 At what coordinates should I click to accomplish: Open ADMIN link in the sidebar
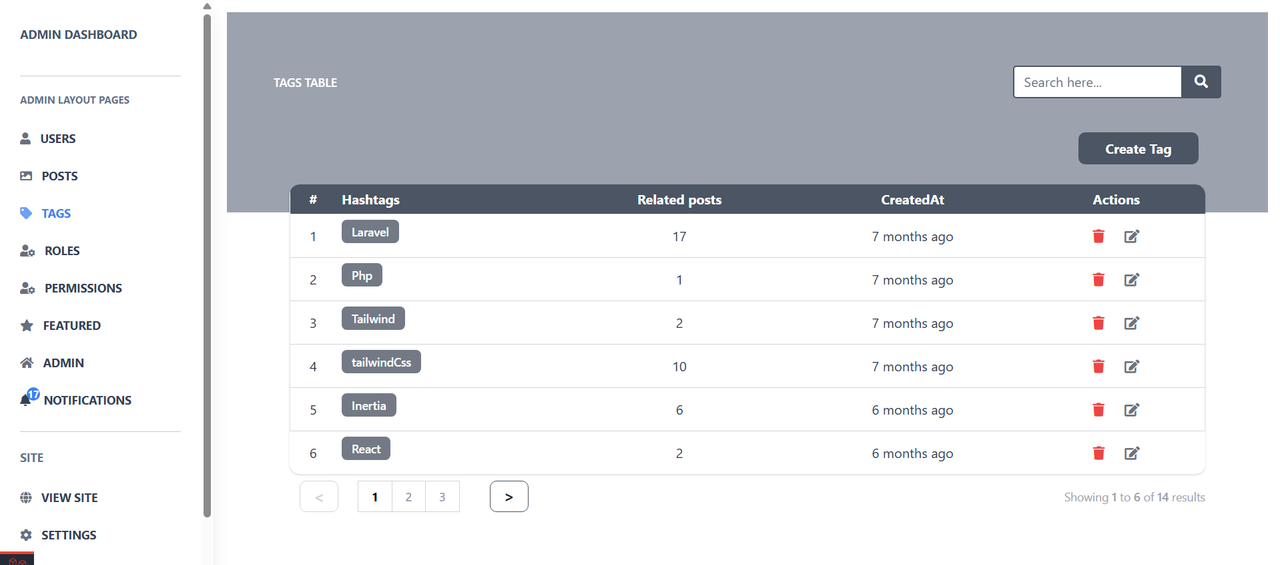(x=63, y=363)
